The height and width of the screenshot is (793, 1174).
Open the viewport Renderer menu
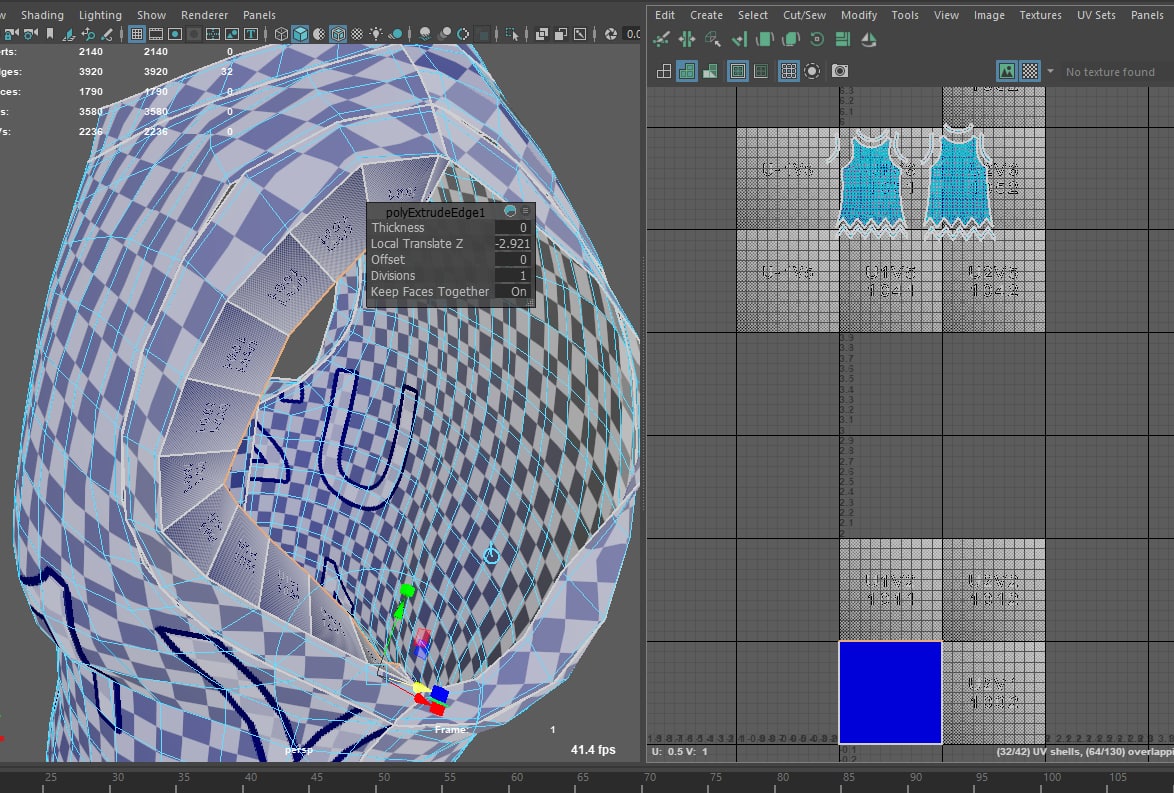(204, 15)
